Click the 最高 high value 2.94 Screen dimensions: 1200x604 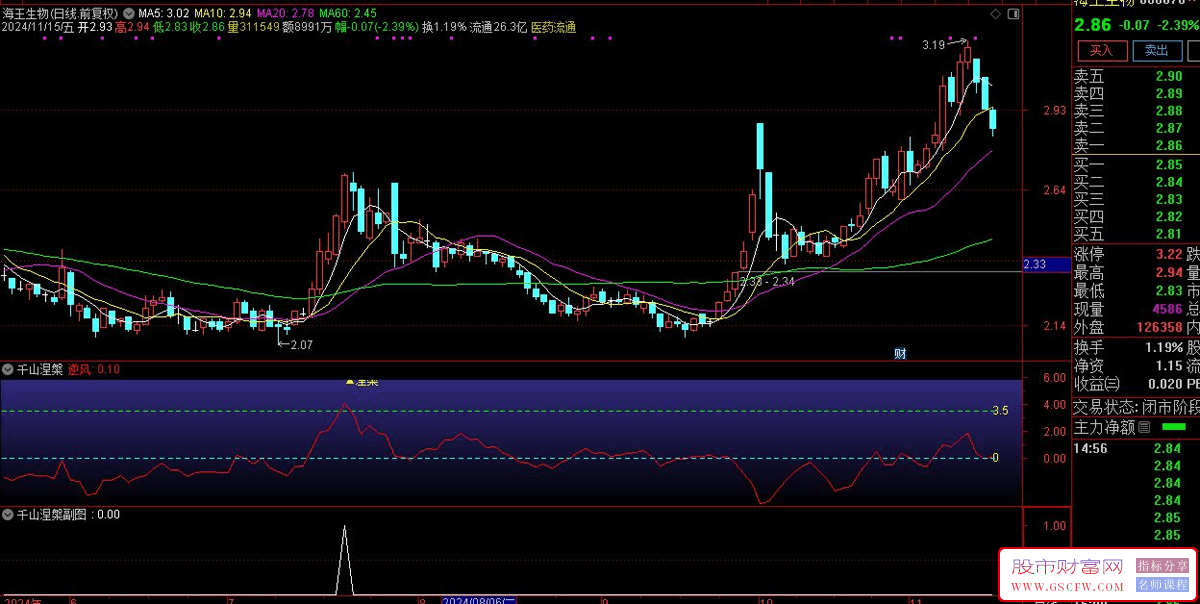tap(1168, 272)
